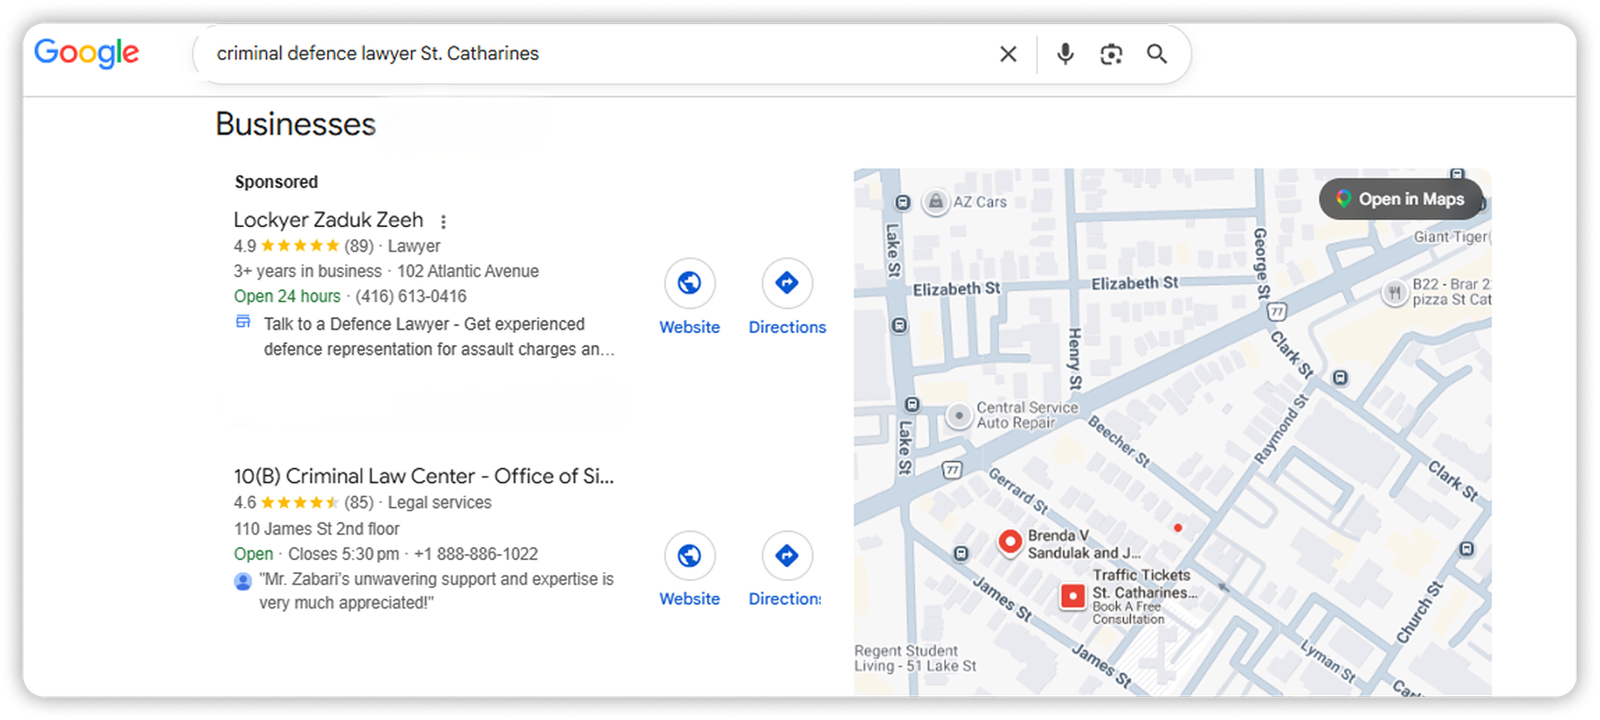Click Lockyer Zaduk Zeeh Website globe icon

pyautogui.click(x=689, y=283)
